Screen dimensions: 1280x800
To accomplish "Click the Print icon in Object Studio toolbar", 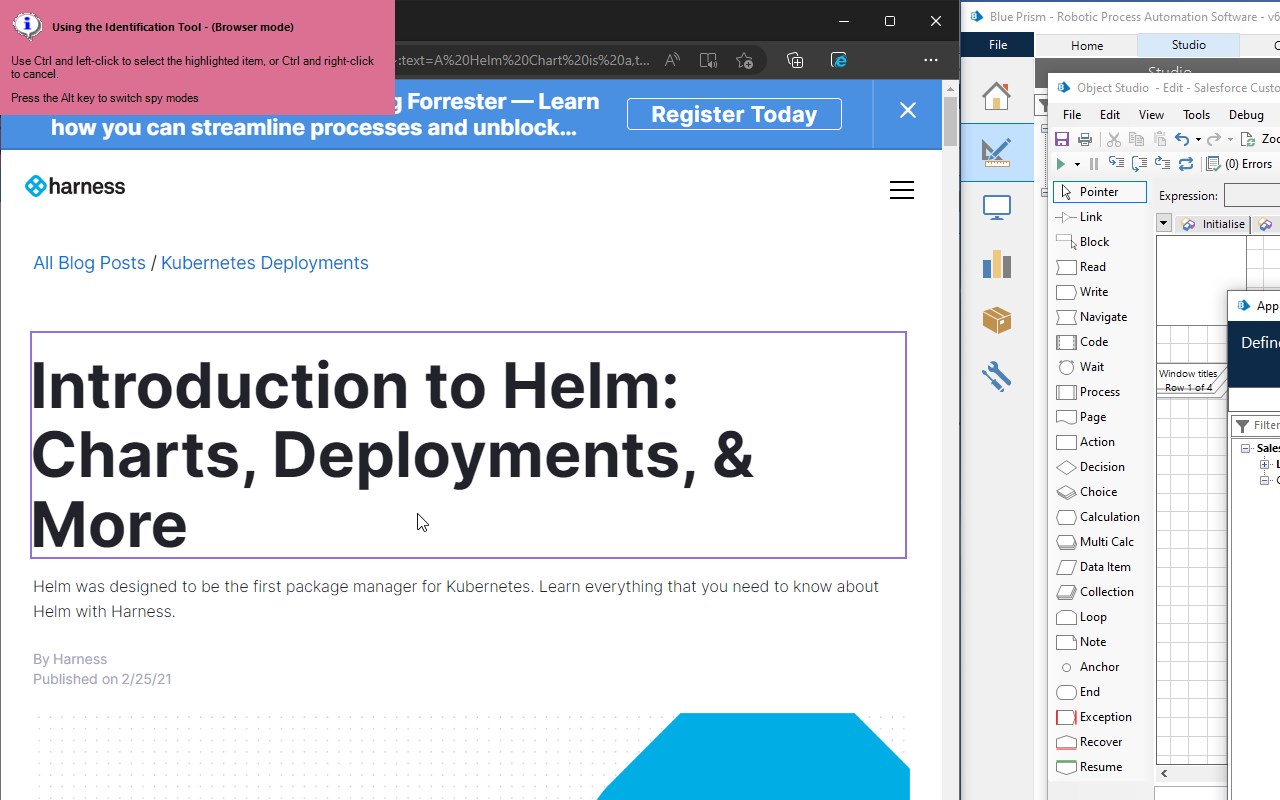I will pyautogui.click(x=1084, y=140).
